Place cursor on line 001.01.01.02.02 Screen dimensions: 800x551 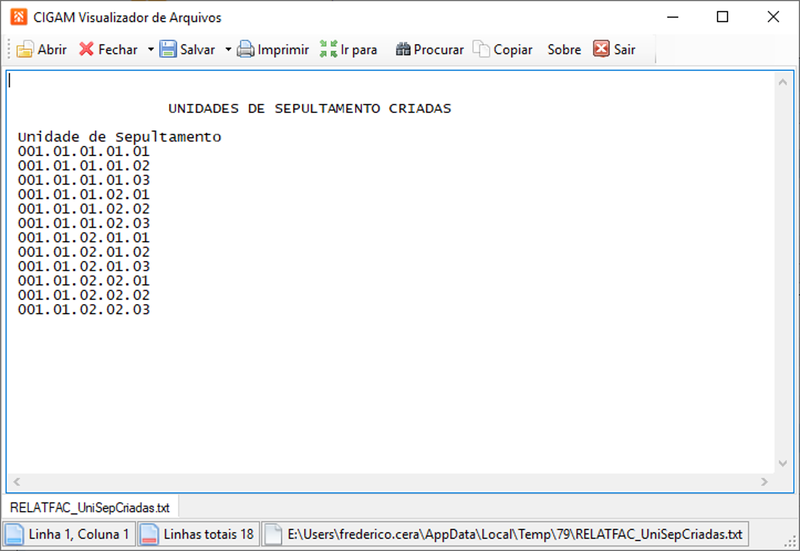click(x=84, y=209)
